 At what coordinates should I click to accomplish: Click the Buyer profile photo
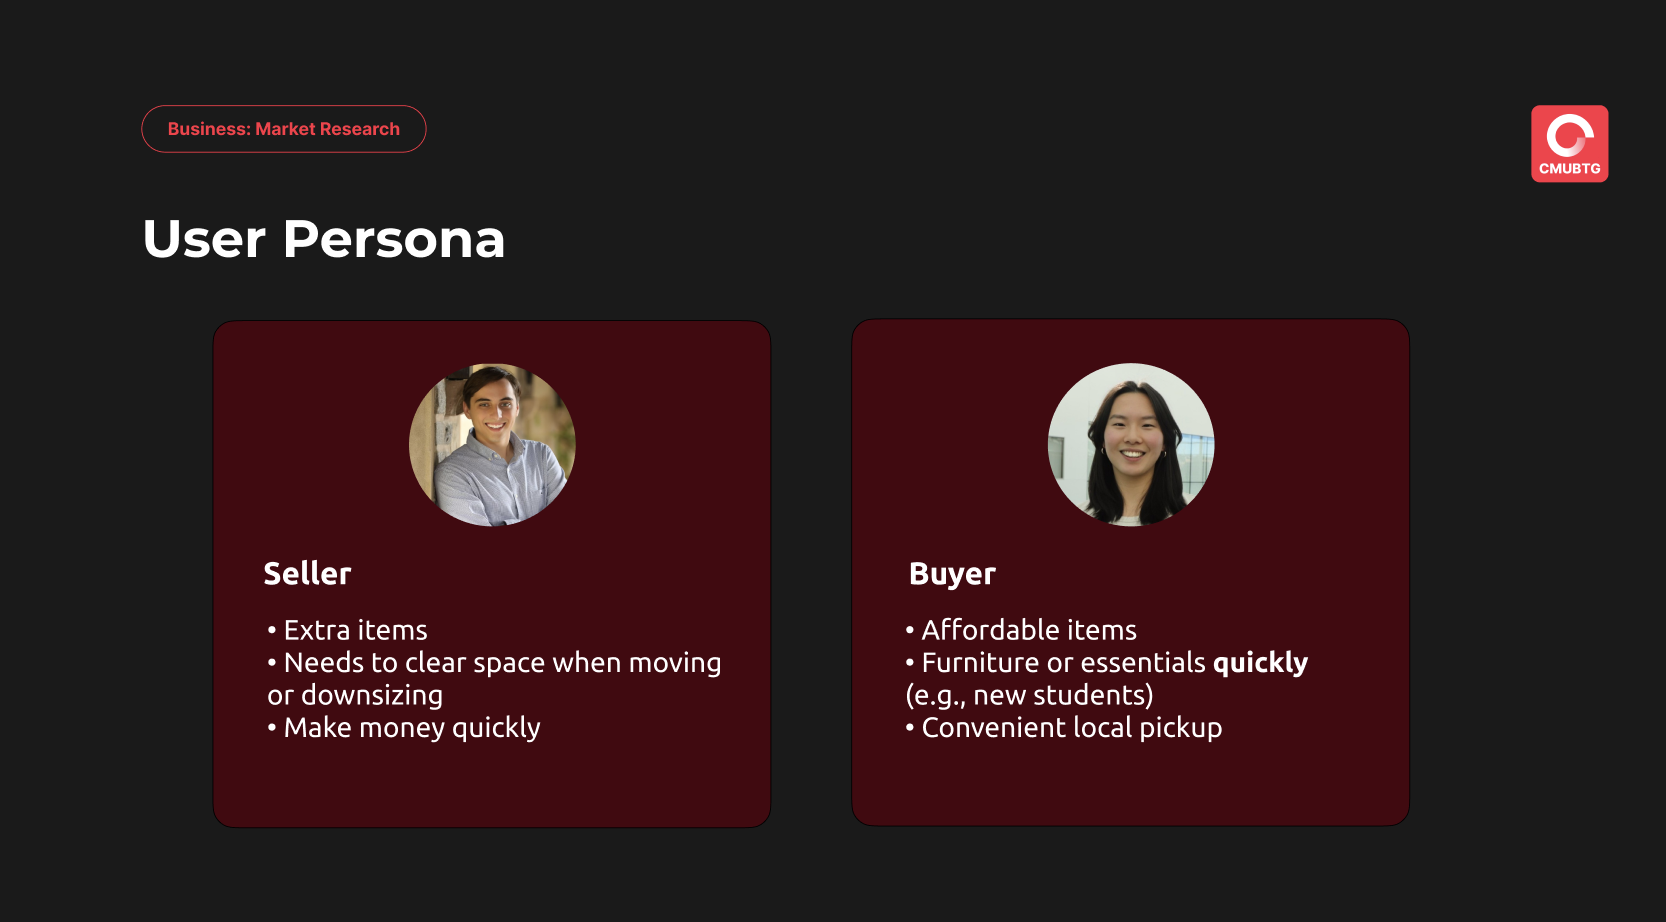[1131, 445]
